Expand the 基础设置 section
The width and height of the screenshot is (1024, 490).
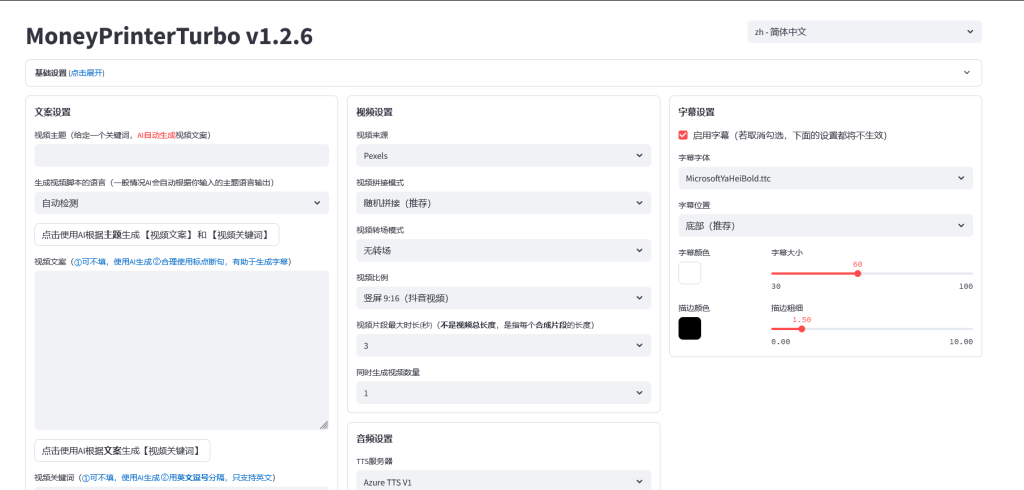click(503, 73)
